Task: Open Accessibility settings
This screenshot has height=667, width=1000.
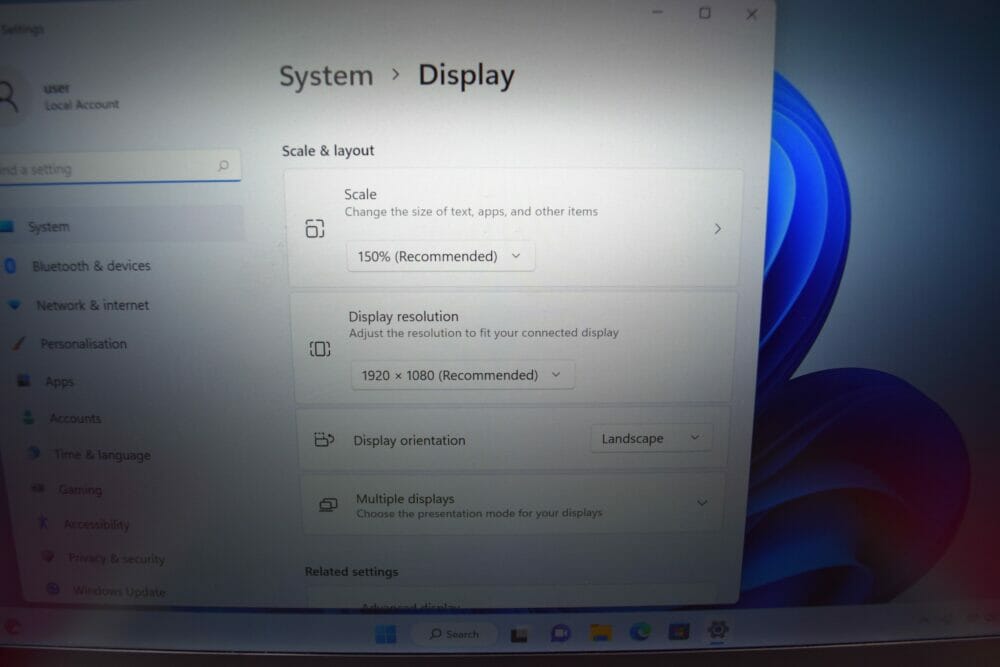Action: (x=96, y=524)
